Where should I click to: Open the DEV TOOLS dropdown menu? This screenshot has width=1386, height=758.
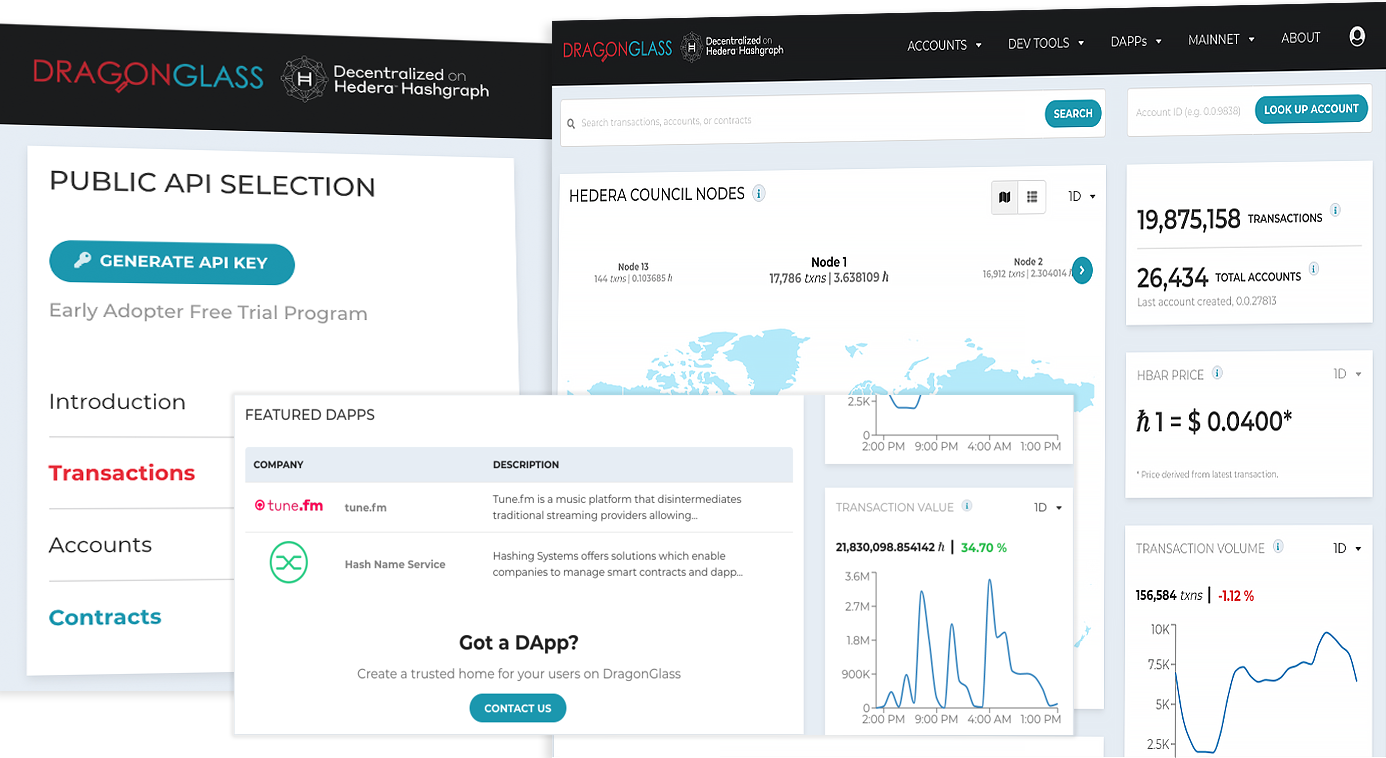point(1046,43)
